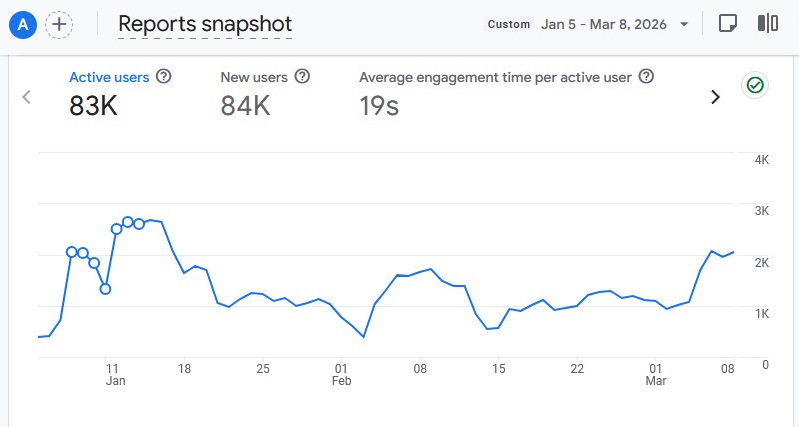Screen dimensions: 799x427
Task: Select the Active users metric tab
Action: tap(110, 76)
